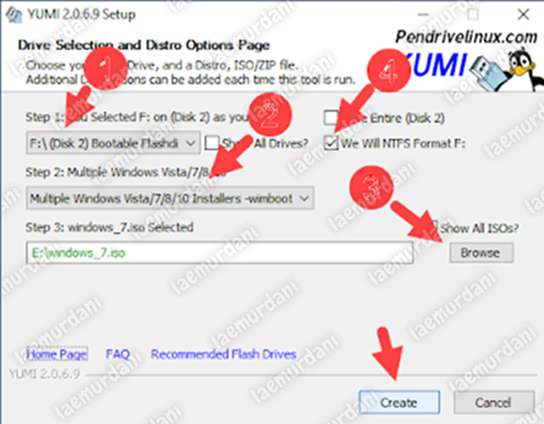Expand the Multiple Windows Vista/7/8/10 Installers dropdown
544x424 pixels.
click(x=170, y=198)
